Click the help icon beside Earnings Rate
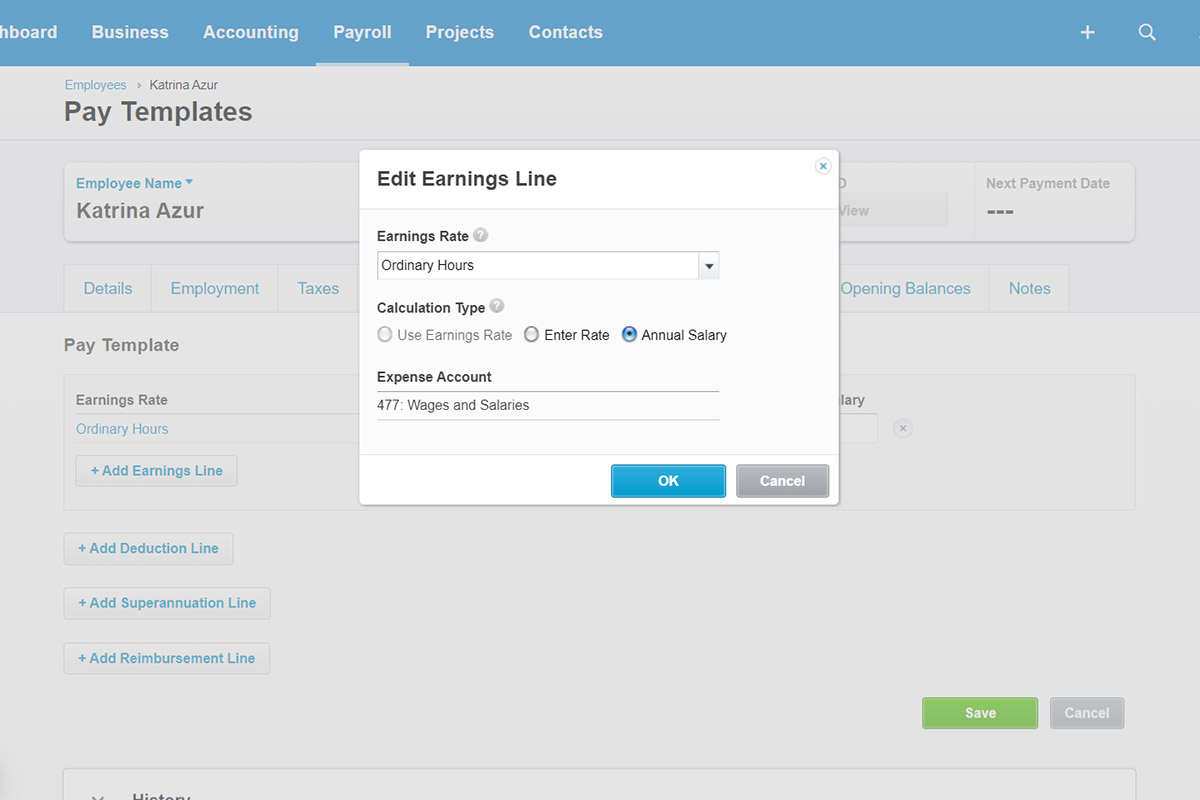This screenshot has width=1200, height=800. tap(480, 235)
